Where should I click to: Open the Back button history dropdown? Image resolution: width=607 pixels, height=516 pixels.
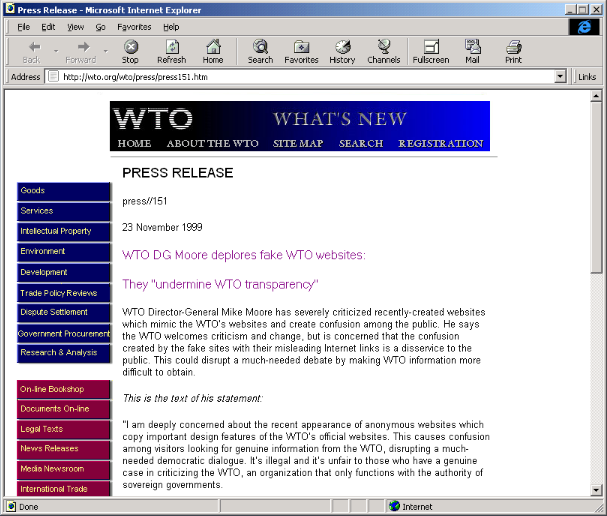[x=56, y=51]
